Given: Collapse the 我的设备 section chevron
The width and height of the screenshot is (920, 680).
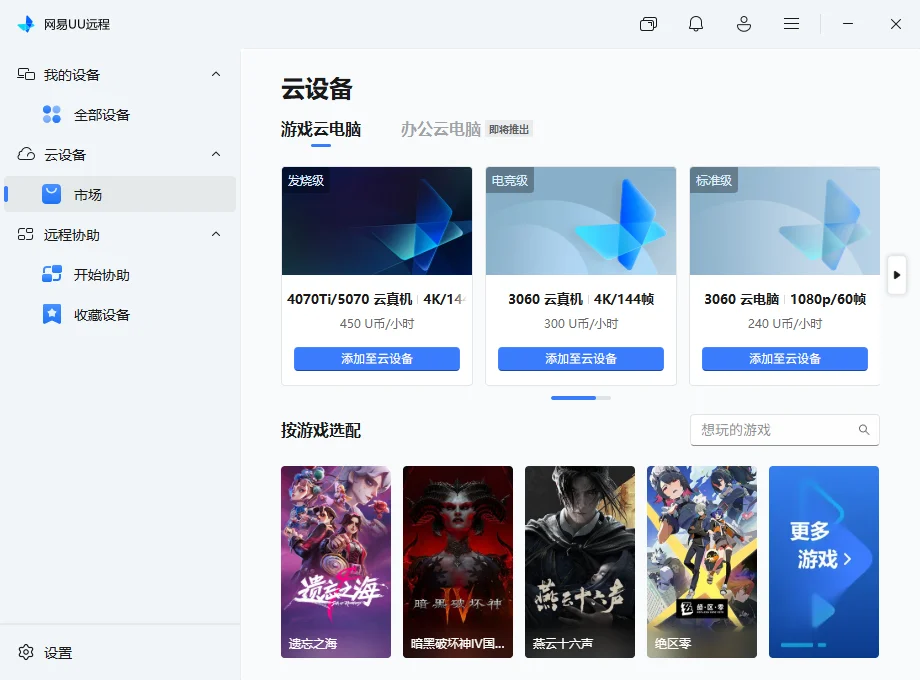Looking at the screenshot, I should tap(216, 75).
